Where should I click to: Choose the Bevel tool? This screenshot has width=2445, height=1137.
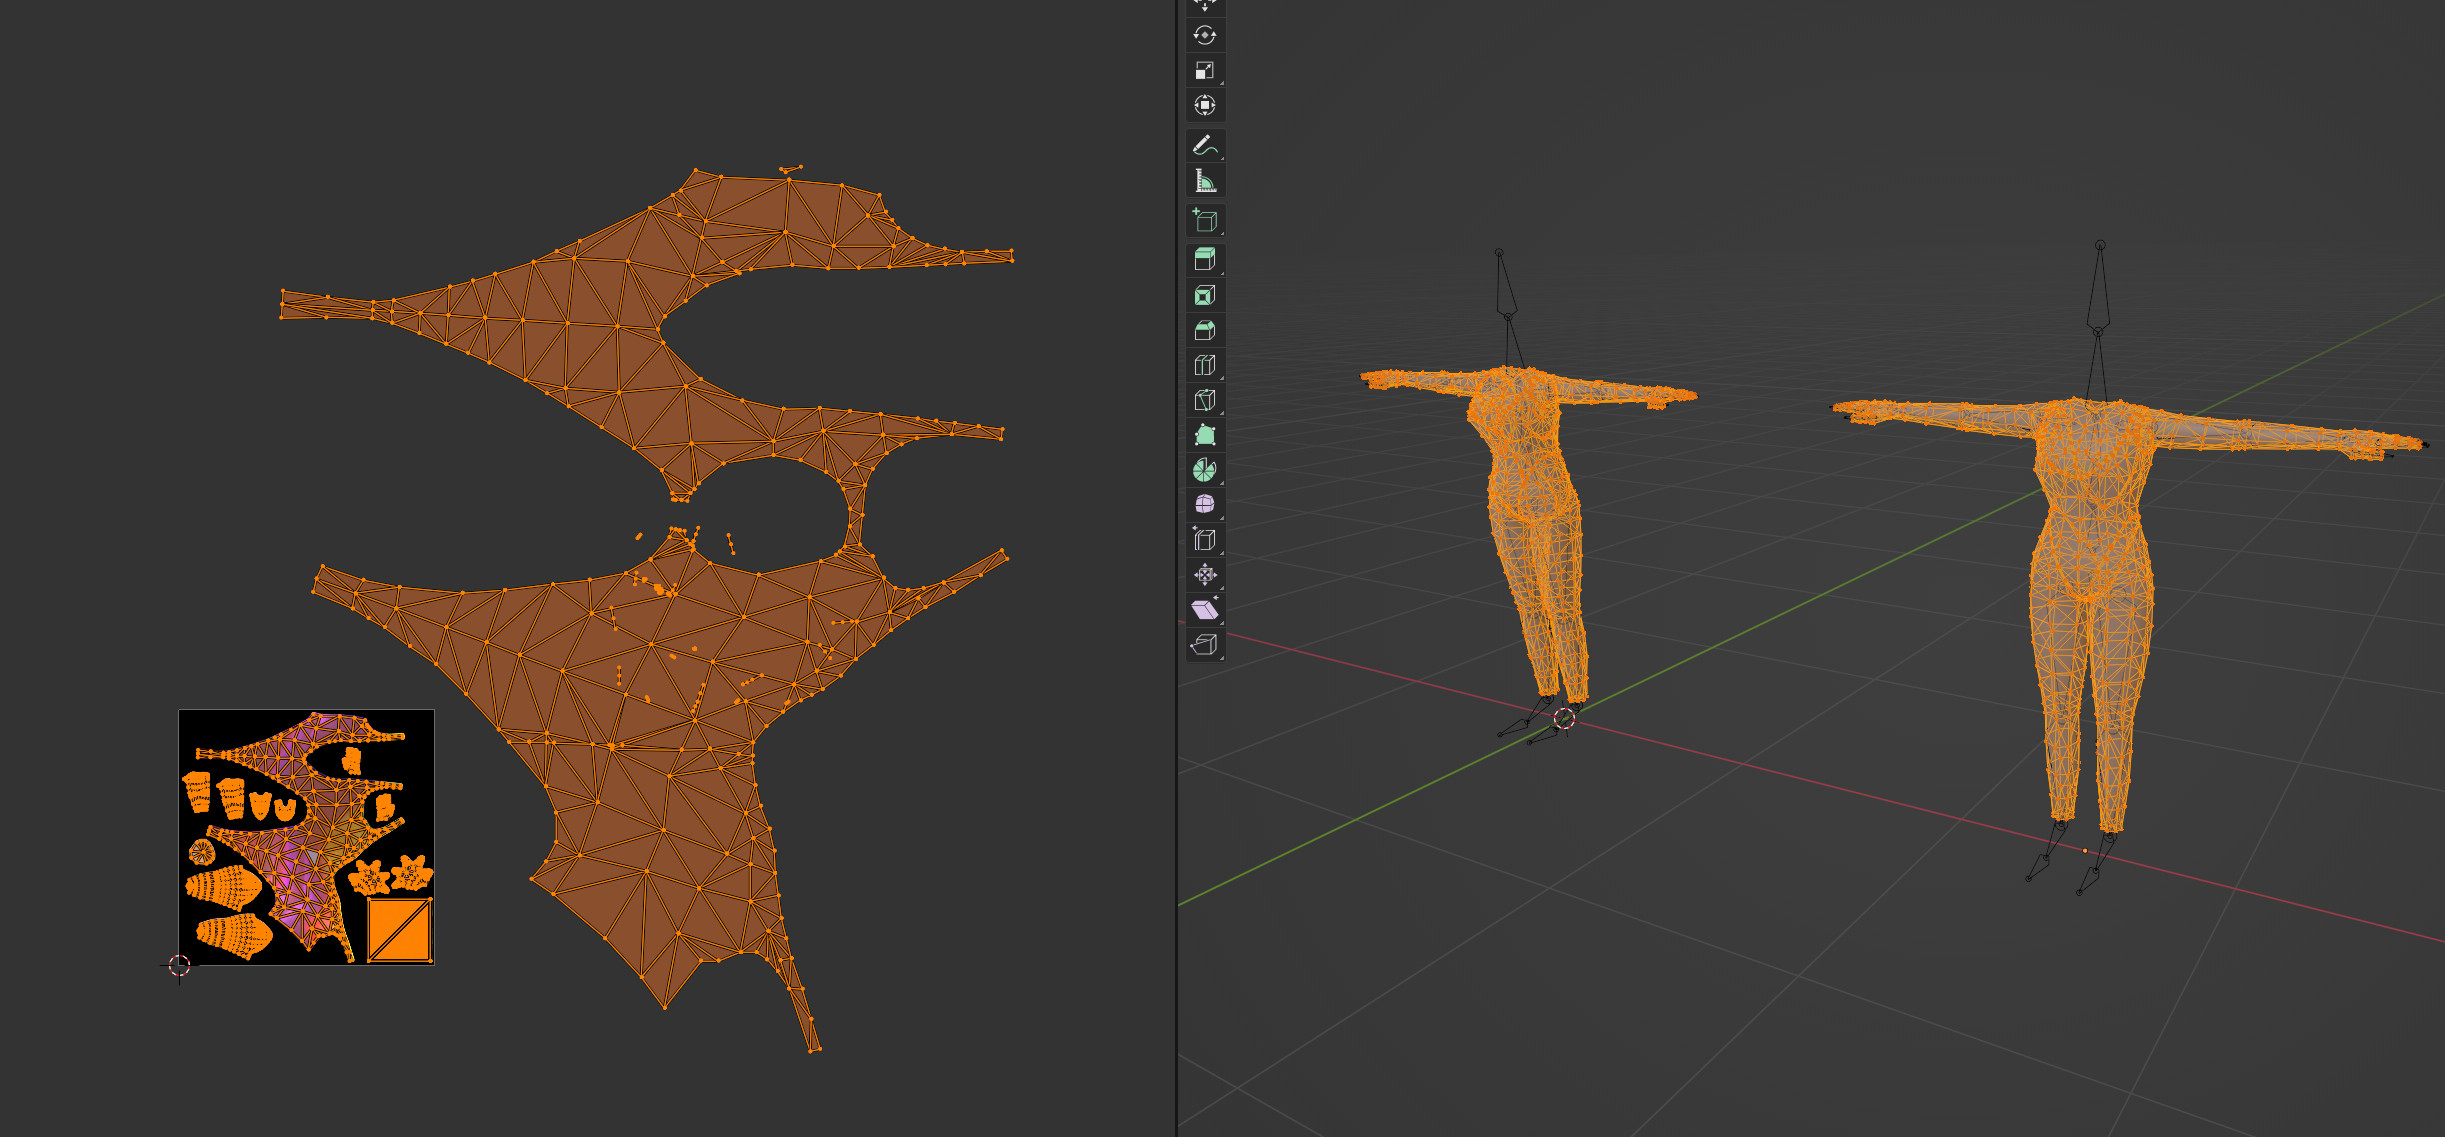tap(1204, 330)
